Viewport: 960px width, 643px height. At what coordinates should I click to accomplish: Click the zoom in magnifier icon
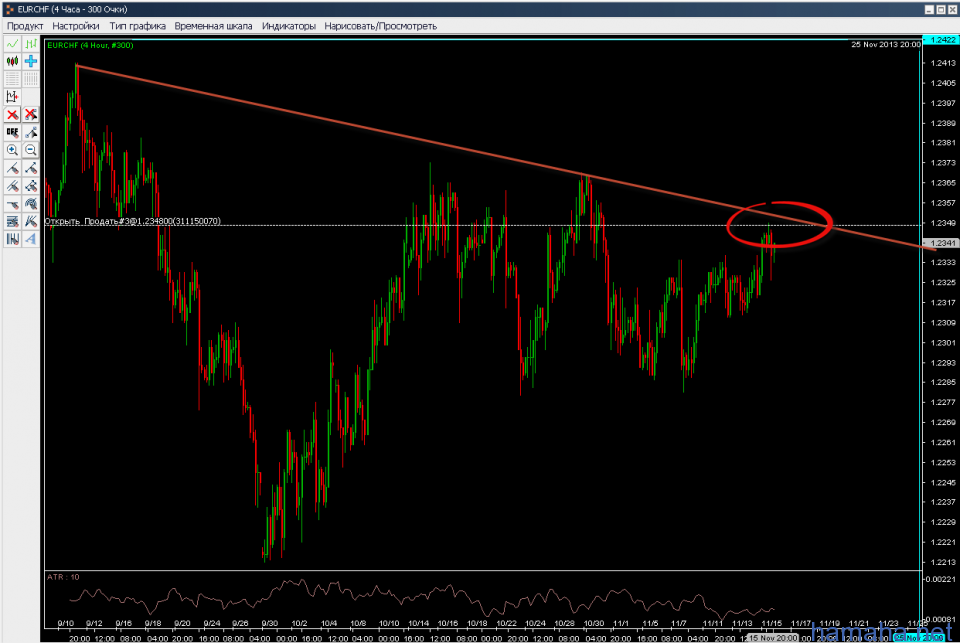pos(12,150)
